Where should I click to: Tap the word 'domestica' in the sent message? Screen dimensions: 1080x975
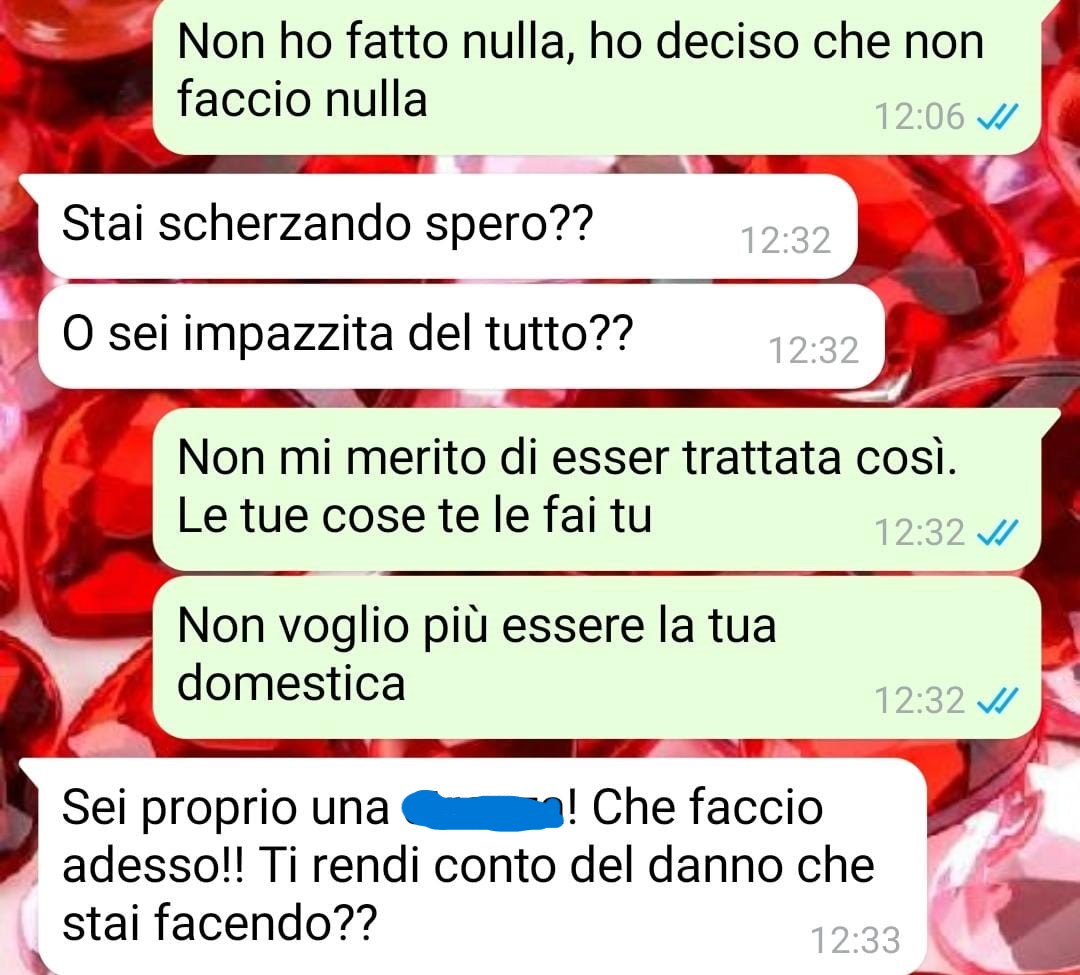291,683
